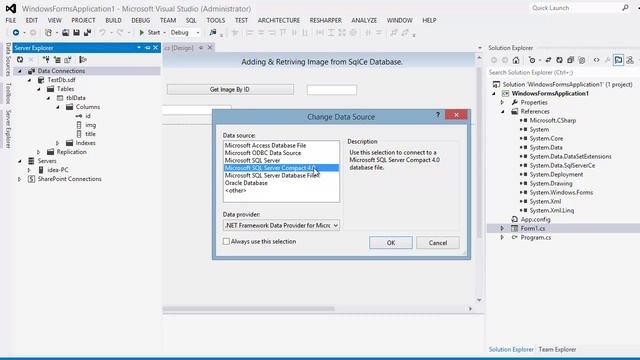Select System.Data.SqlServerCe reference
The width and height of the screenshot is (640, 360).
tap(562, 165)
